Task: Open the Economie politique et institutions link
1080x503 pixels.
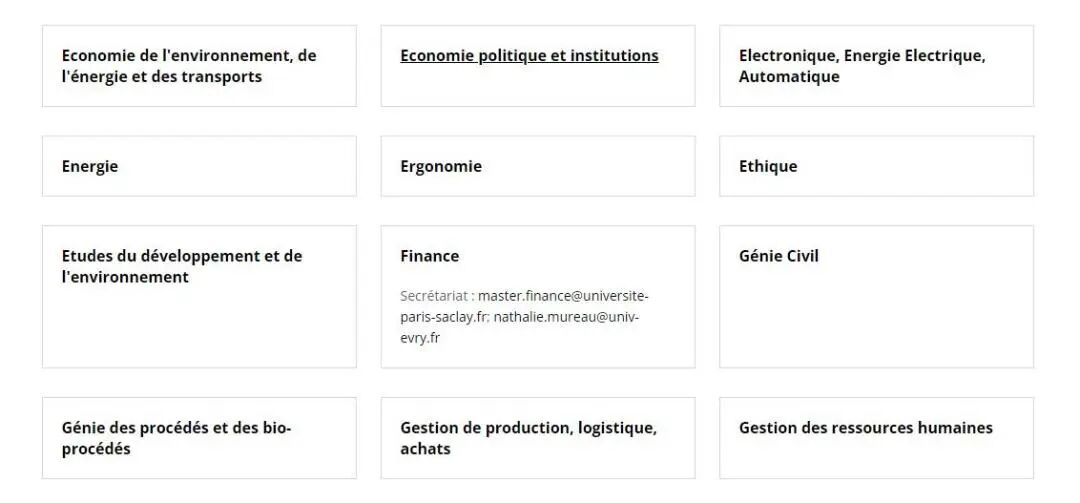Action: point(529,56)
